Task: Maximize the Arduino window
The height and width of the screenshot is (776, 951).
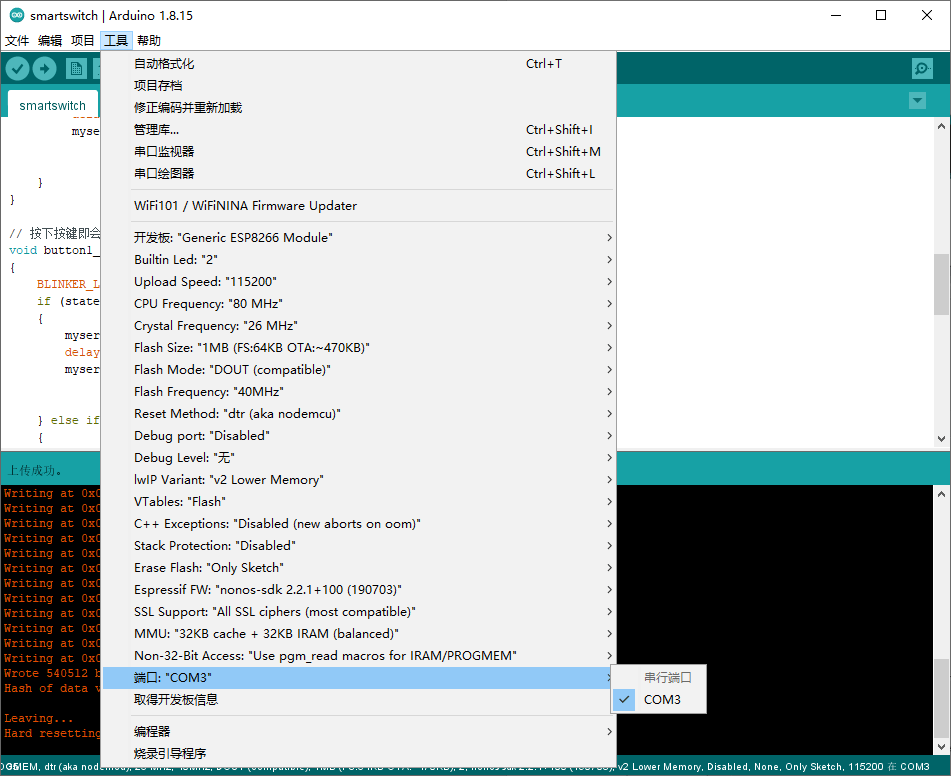Action: click(881, 15)
